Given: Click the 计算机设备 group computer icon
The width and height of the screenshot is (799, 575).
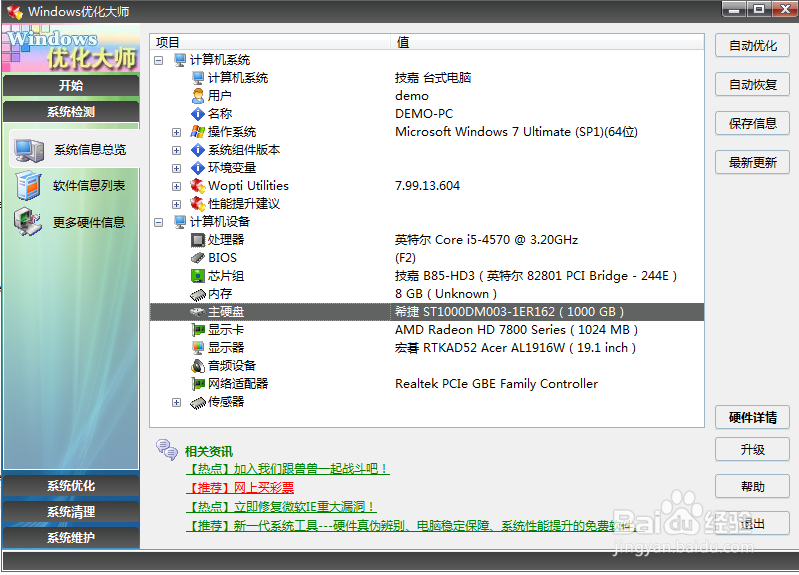Looking at the screenshot, I should pos(179,222).
